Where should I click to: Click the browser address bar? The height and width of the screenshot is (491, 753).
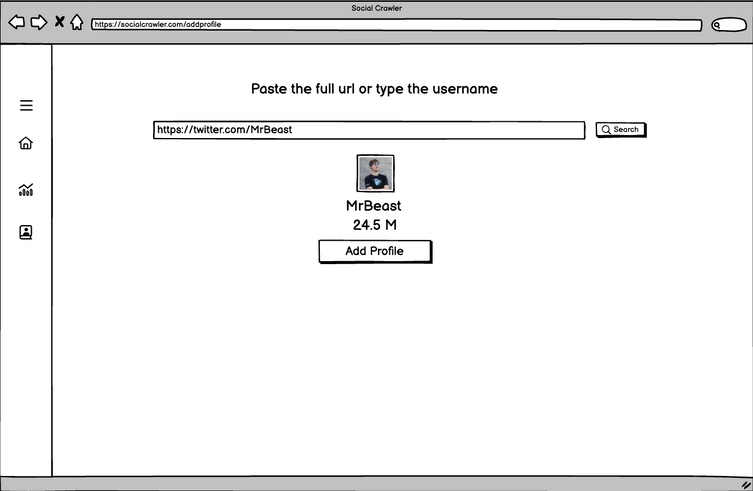[397, 25]
